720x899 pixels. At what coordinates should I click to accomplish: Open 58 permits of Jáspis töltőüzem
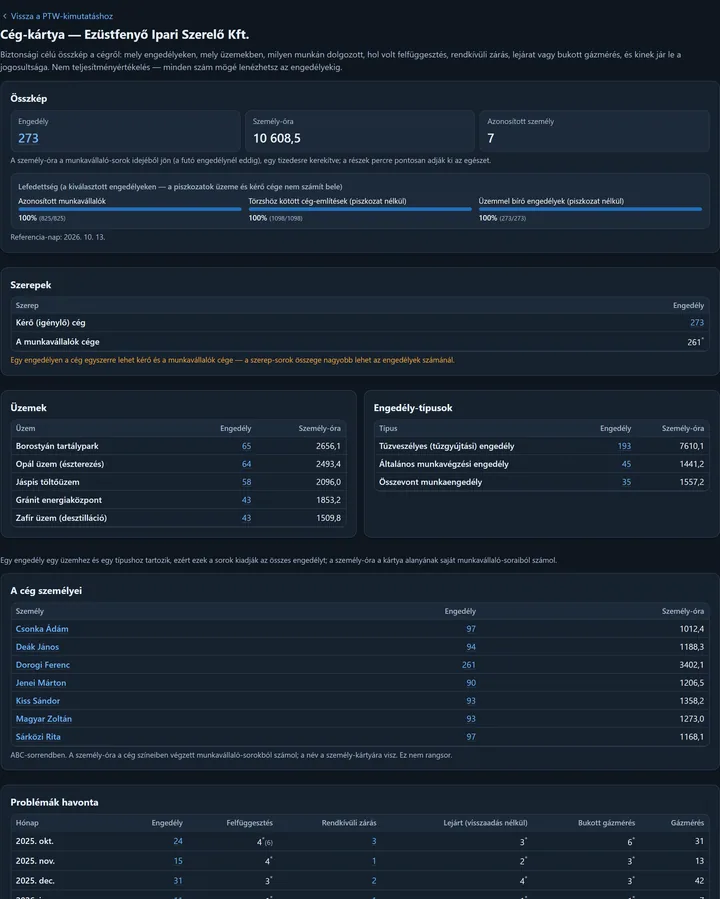[246, 482]
